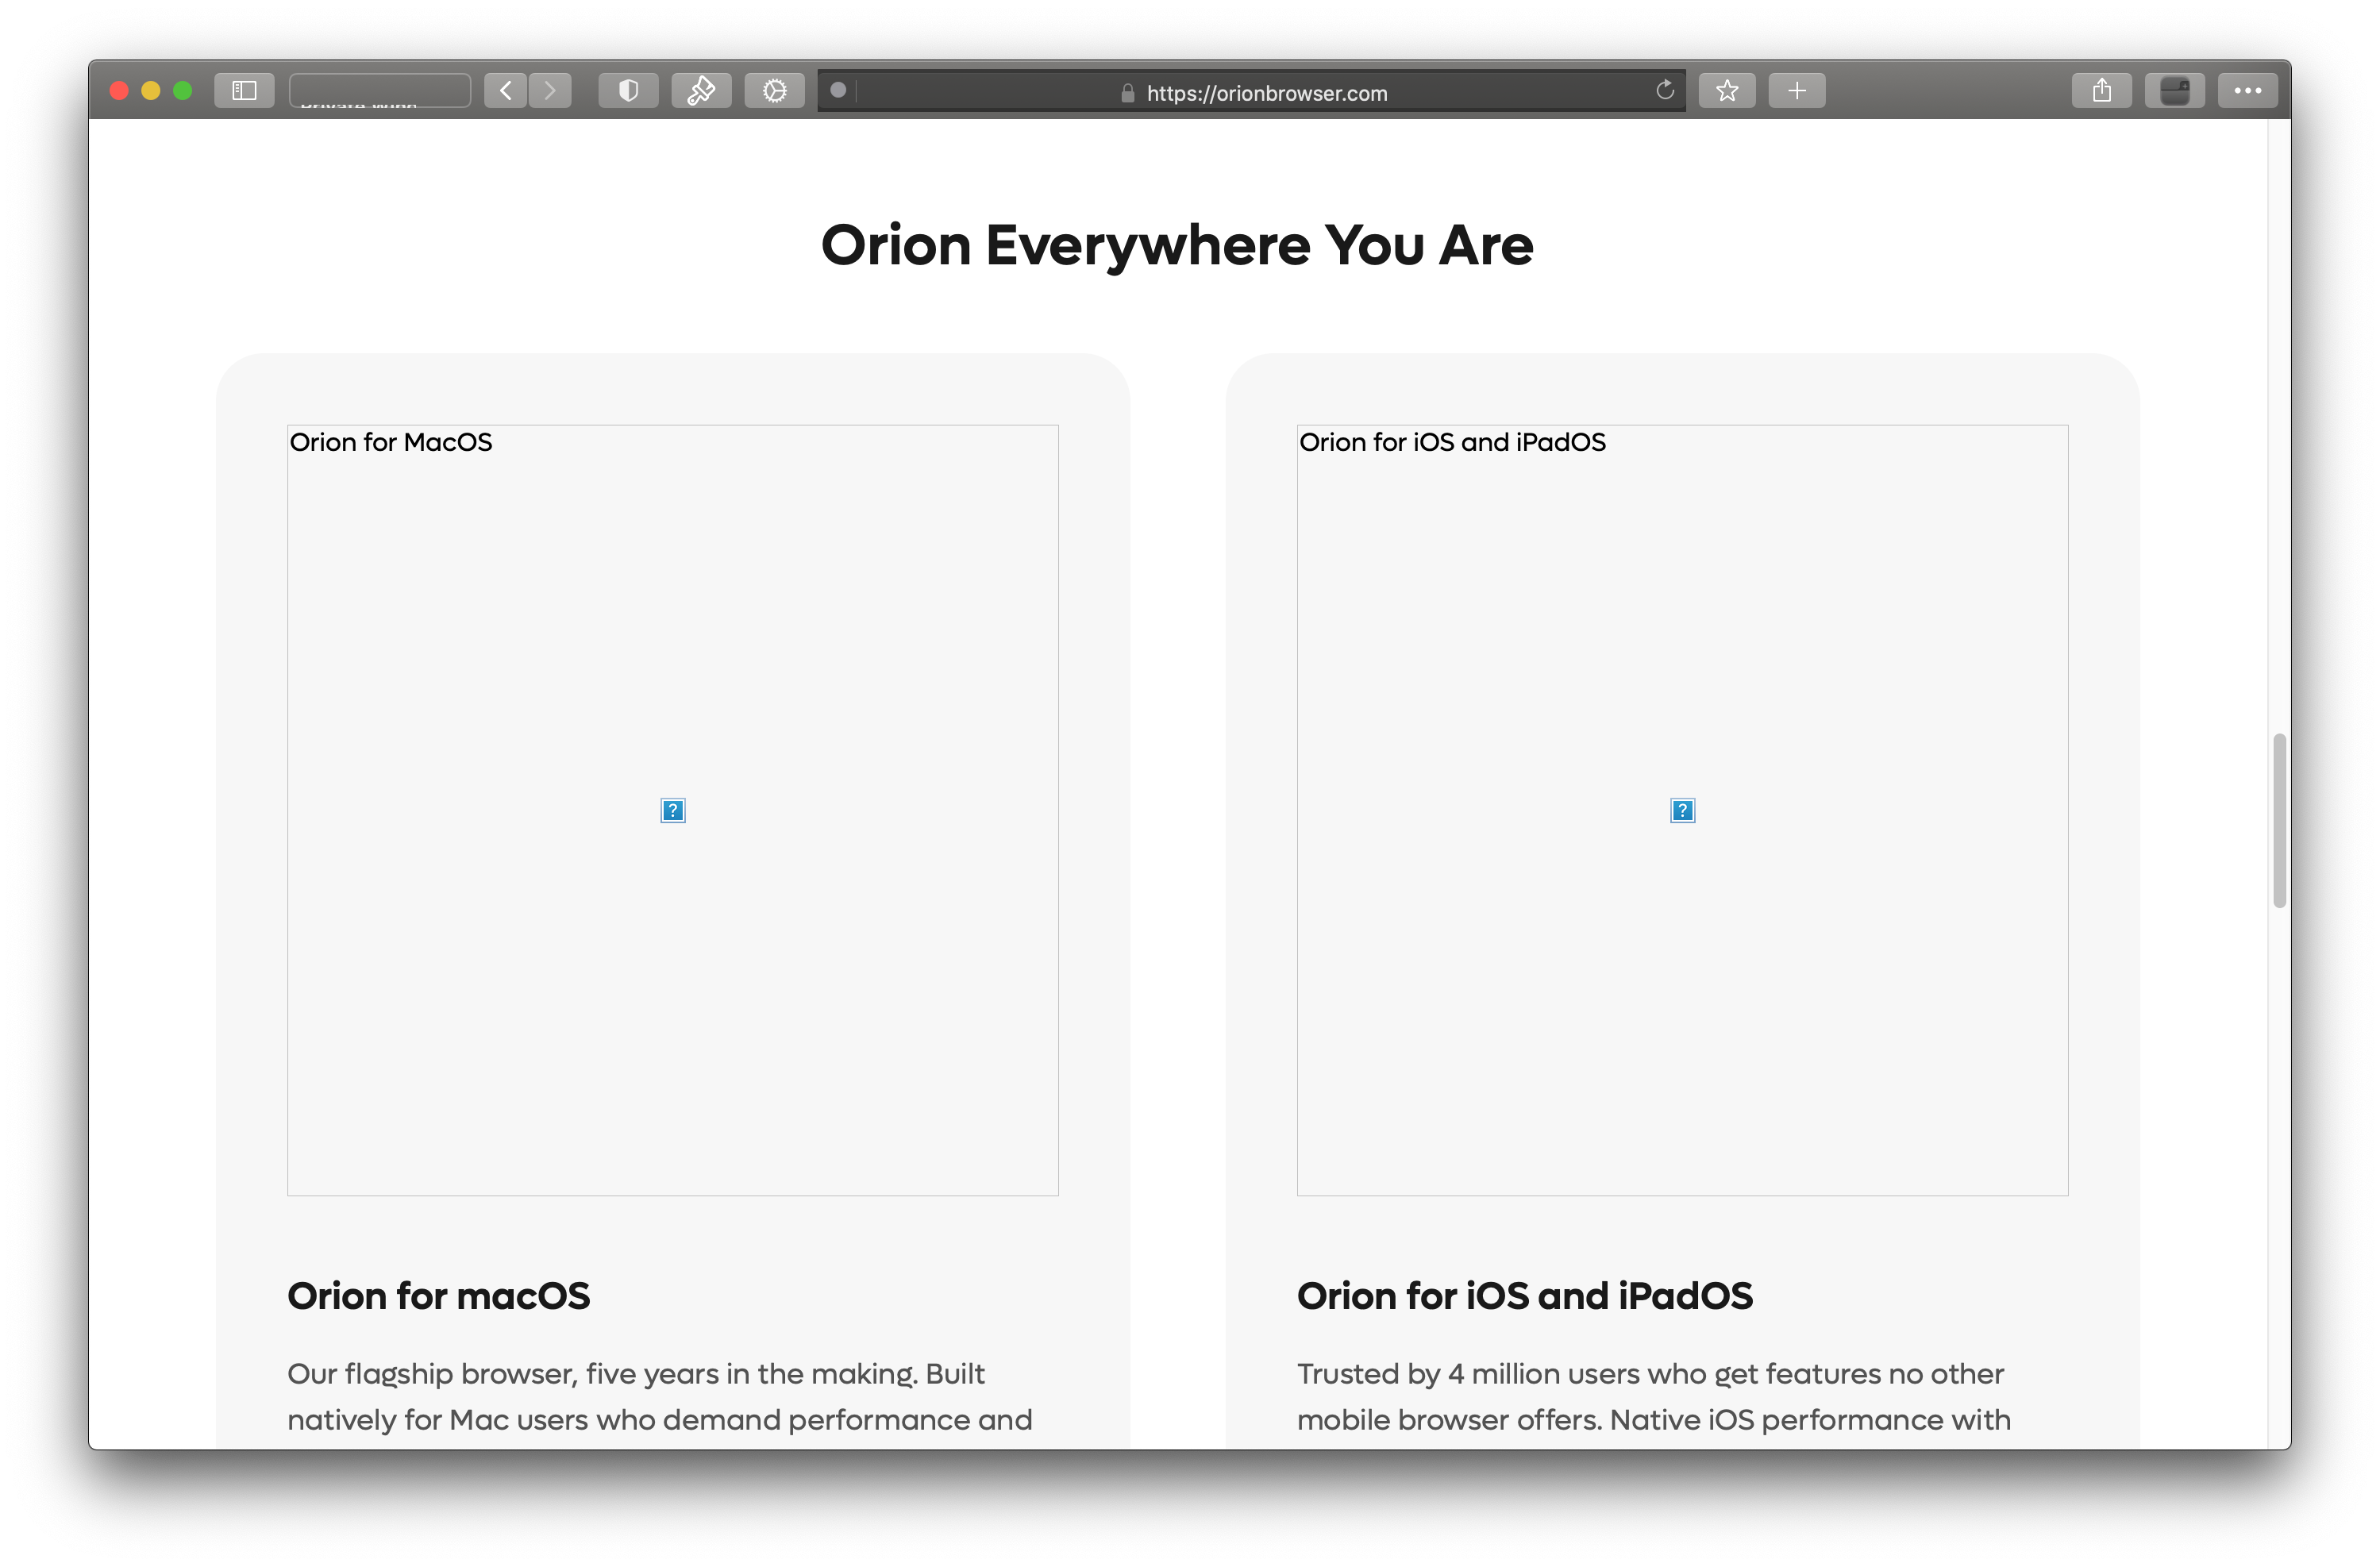Open the share menu
The image size is (2380, 1567).
(x=2102, y=91)
